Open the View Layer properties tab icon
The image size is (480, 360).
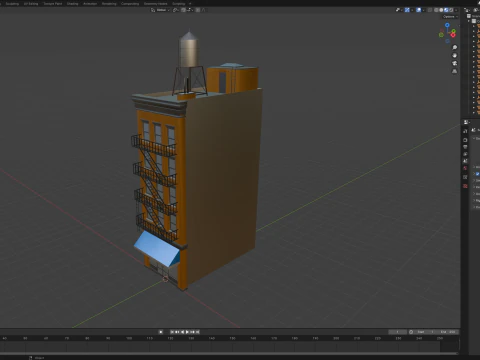coord(465,154)
